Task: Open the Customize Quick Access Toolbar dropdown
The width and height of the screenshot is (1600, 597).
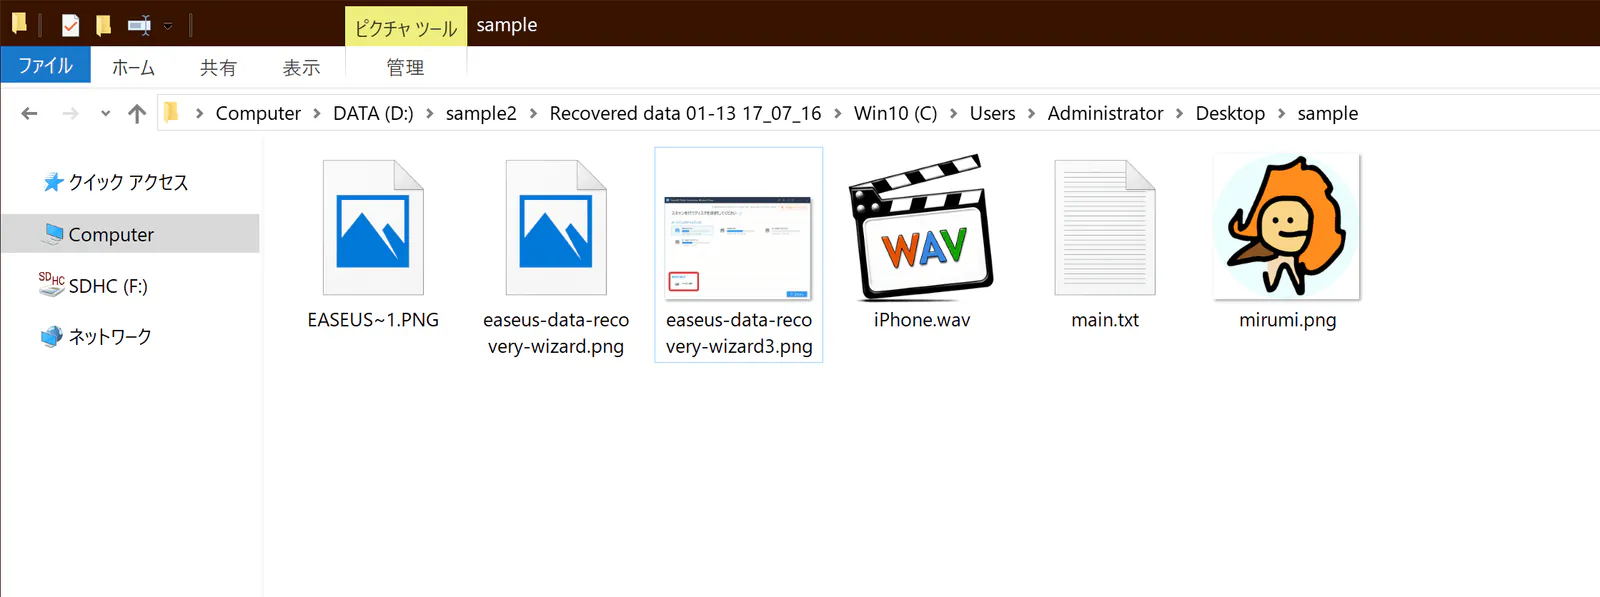Action: (168, 26)
